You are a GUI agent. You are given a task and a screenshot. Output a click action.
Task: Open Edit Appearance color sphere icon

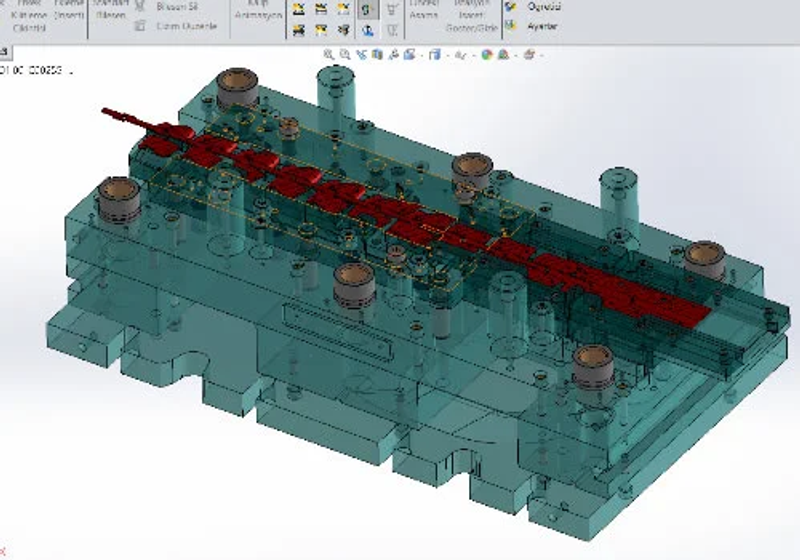pyautogui.click(x=487, y=54)
